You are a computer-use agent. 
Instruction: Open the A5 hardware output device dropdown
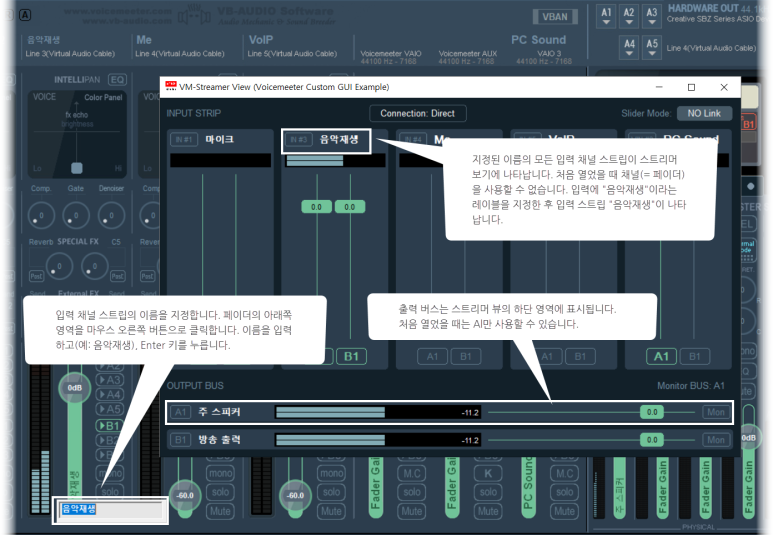coord(652,47)
